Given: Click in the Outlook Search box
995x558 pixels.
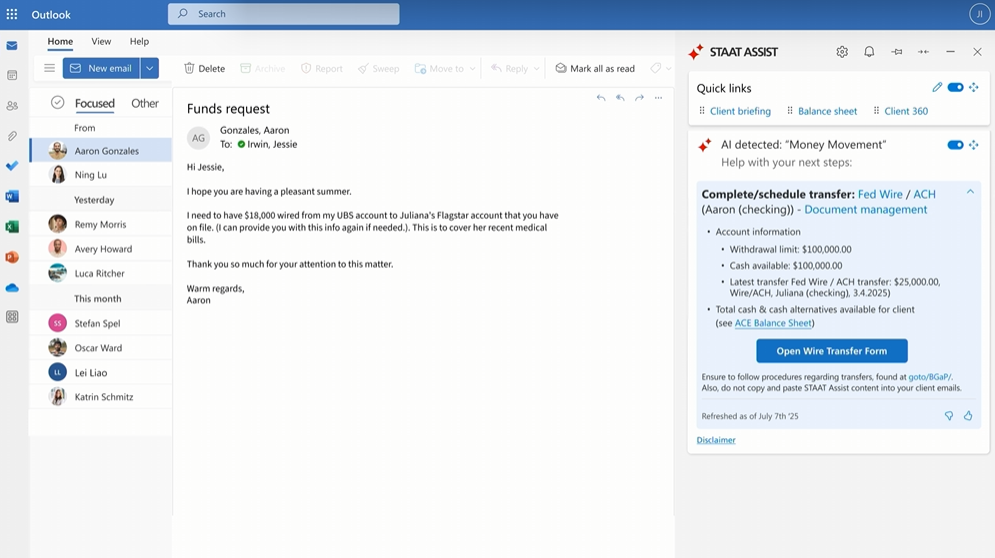Looking at the screenshot, I should 284,14.
